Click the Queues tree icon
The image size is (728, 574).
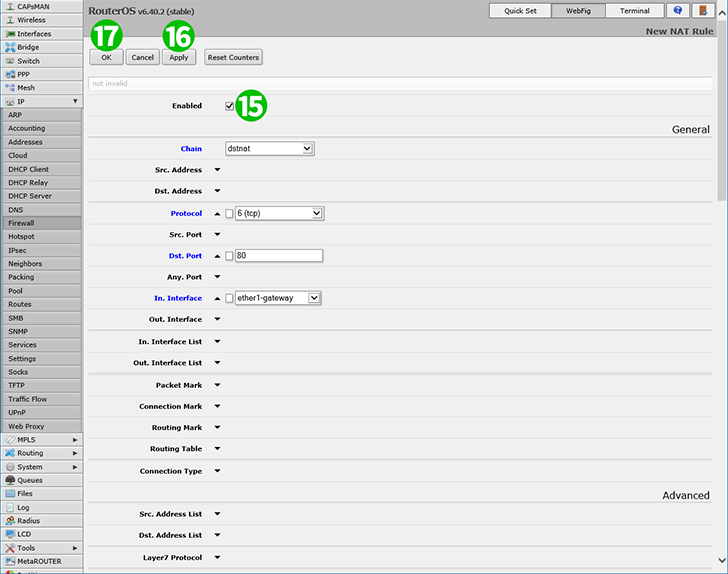[10, 480]
